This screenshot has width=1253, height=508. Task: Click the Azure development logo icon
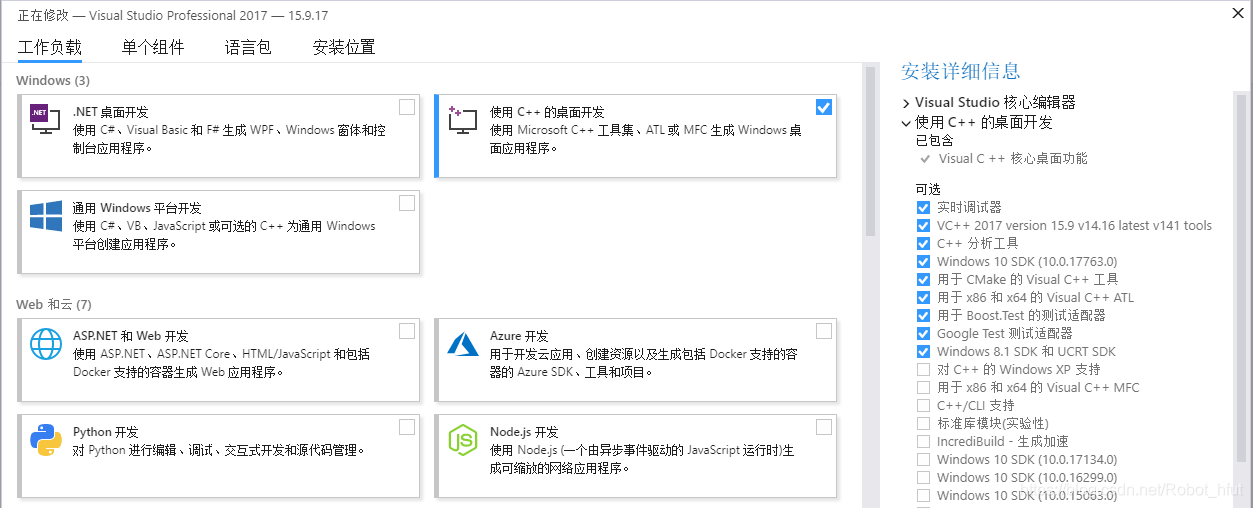coord(464,344)
